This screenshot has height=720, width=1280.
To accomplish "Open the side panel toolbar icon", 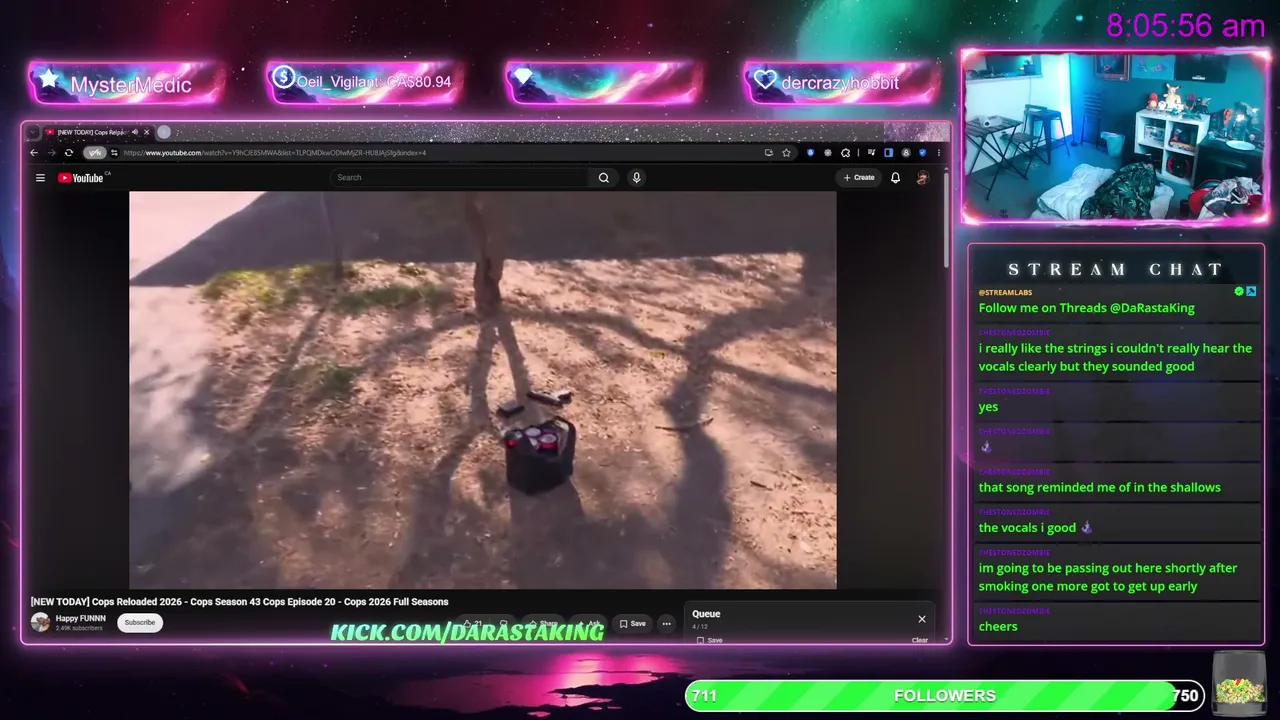I will [x=888, y=153].
